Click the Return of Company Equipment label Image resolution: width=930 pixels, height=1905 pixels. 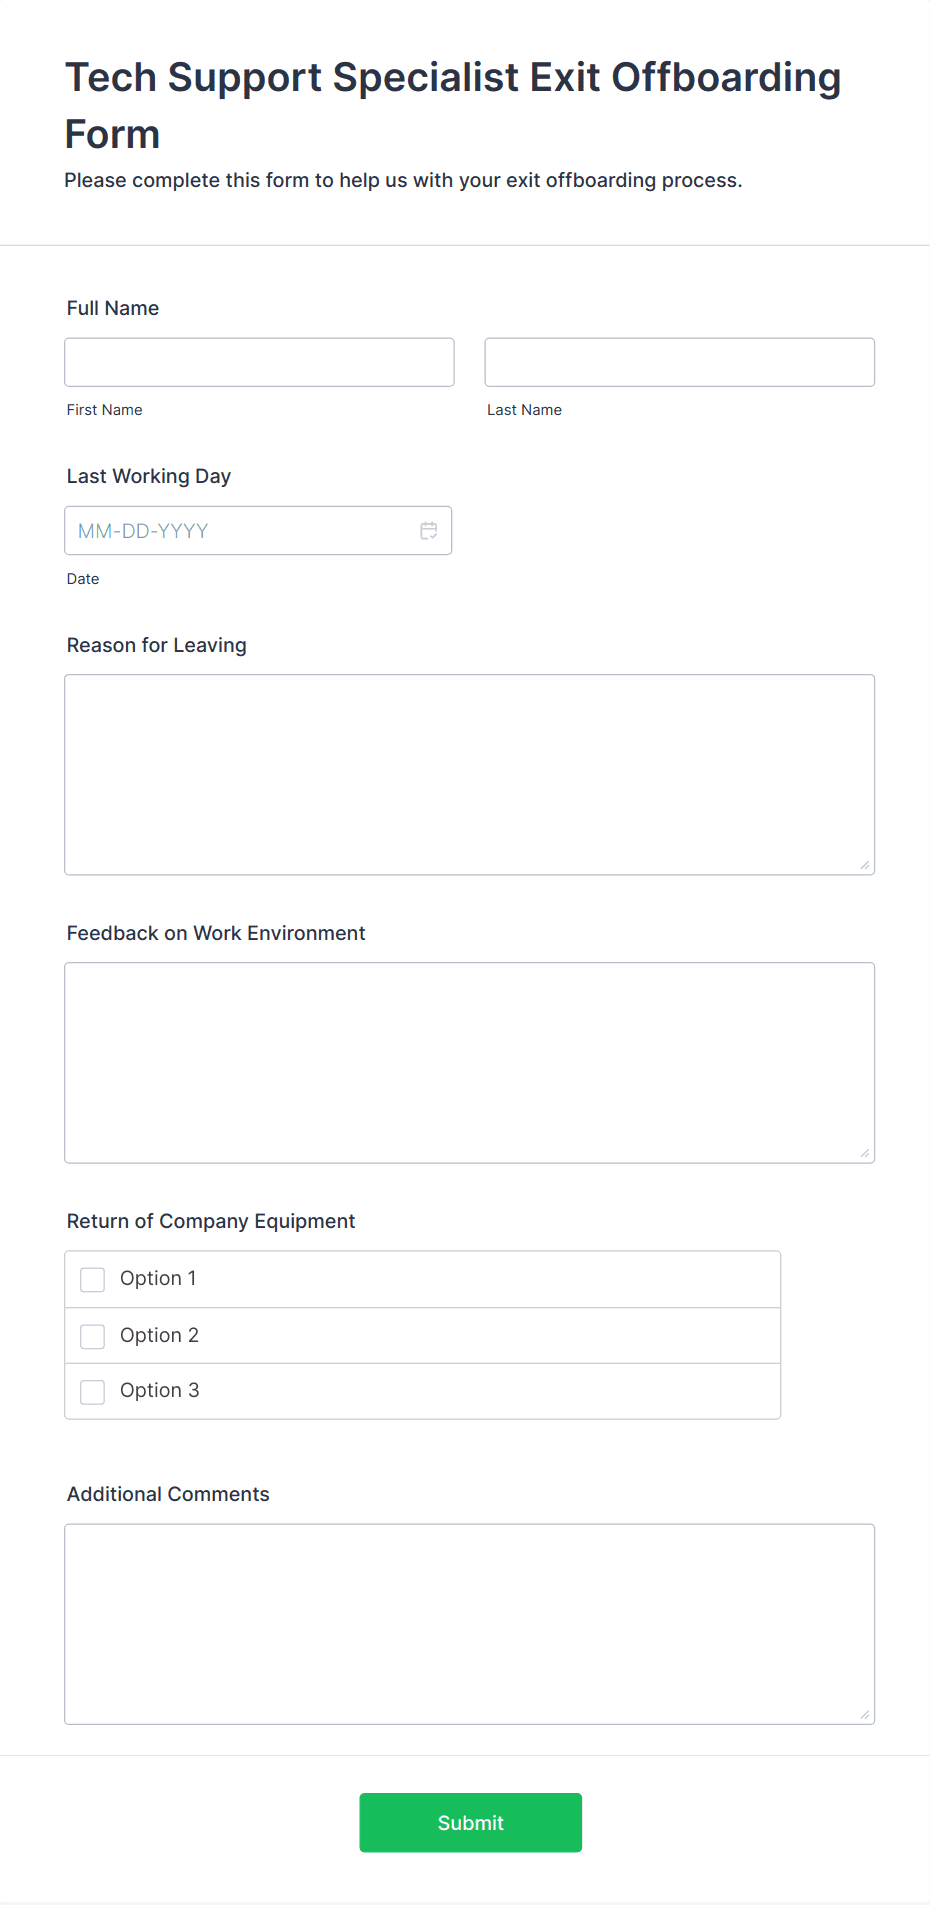coord(211,1221)
